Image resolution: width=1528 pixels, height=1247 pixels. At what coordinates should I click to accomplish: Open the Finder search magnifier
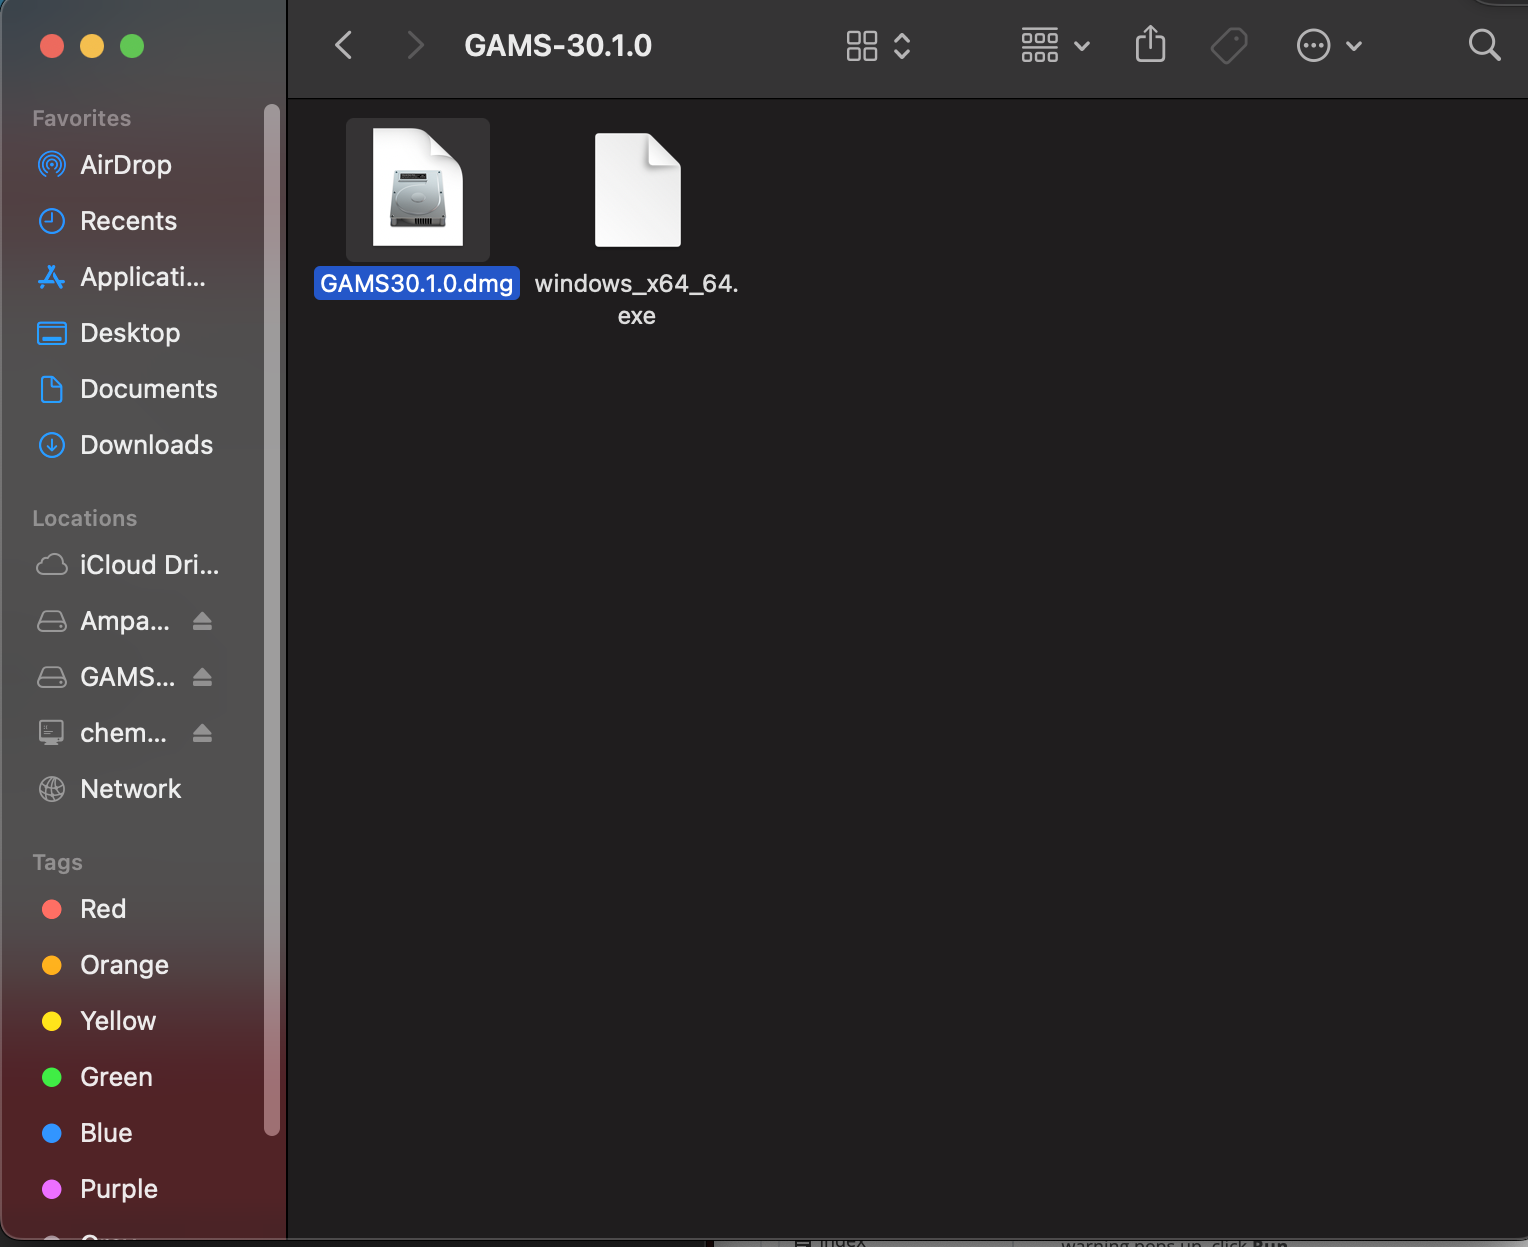[1484, 45]
